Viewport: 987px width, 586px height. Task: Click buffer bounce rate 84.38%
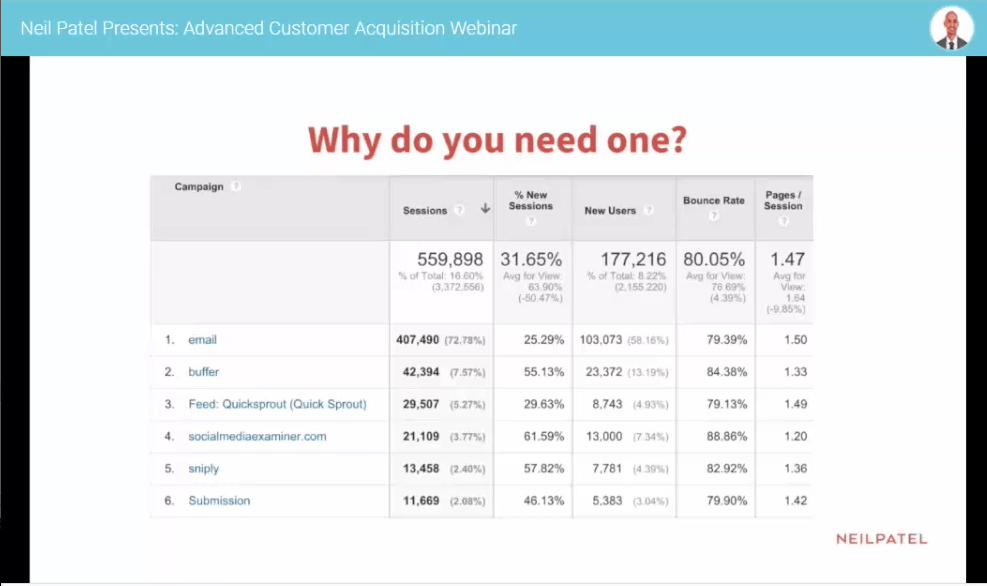(726, 372)
